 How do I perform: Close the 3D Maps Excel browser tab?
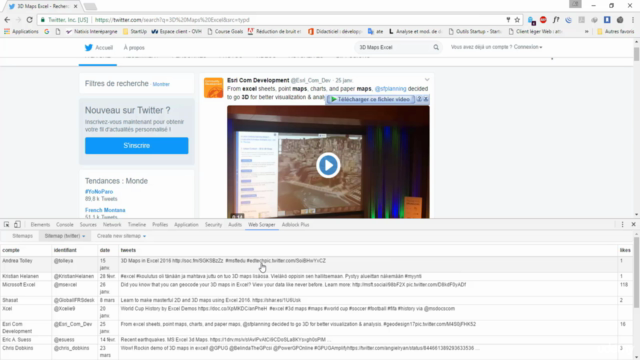76,6
